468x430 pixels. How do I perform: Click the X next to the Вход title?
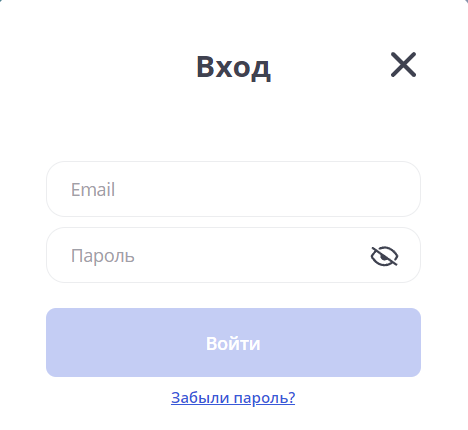coord(403,65)
